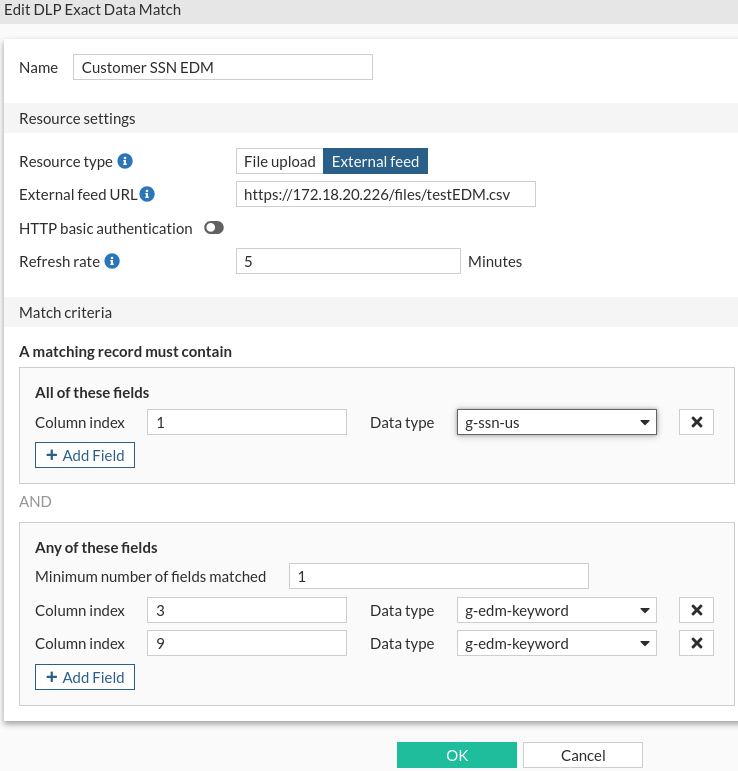Open data type dropdown for column 3
Image resolution: width=738 pixels, height=771 pixels.
(x=556, y=610)
